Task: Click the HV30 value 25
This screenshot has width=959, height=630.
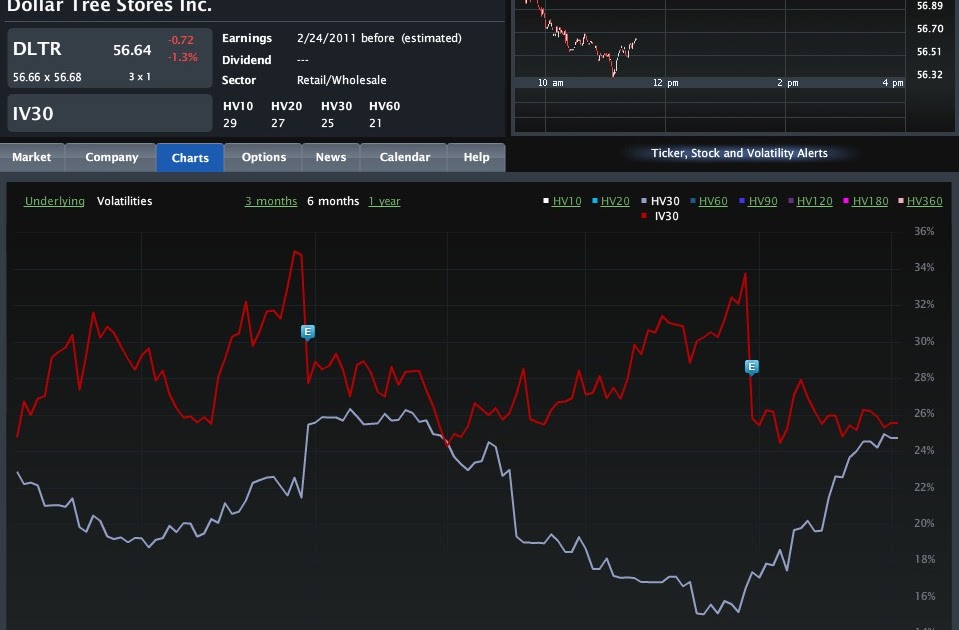Action: (x=328, y=124)
